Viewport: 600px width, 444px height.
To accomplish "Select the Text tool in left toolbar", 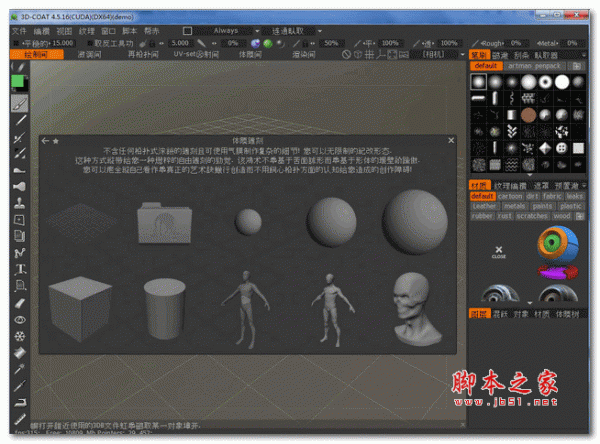I will point(20,269).
